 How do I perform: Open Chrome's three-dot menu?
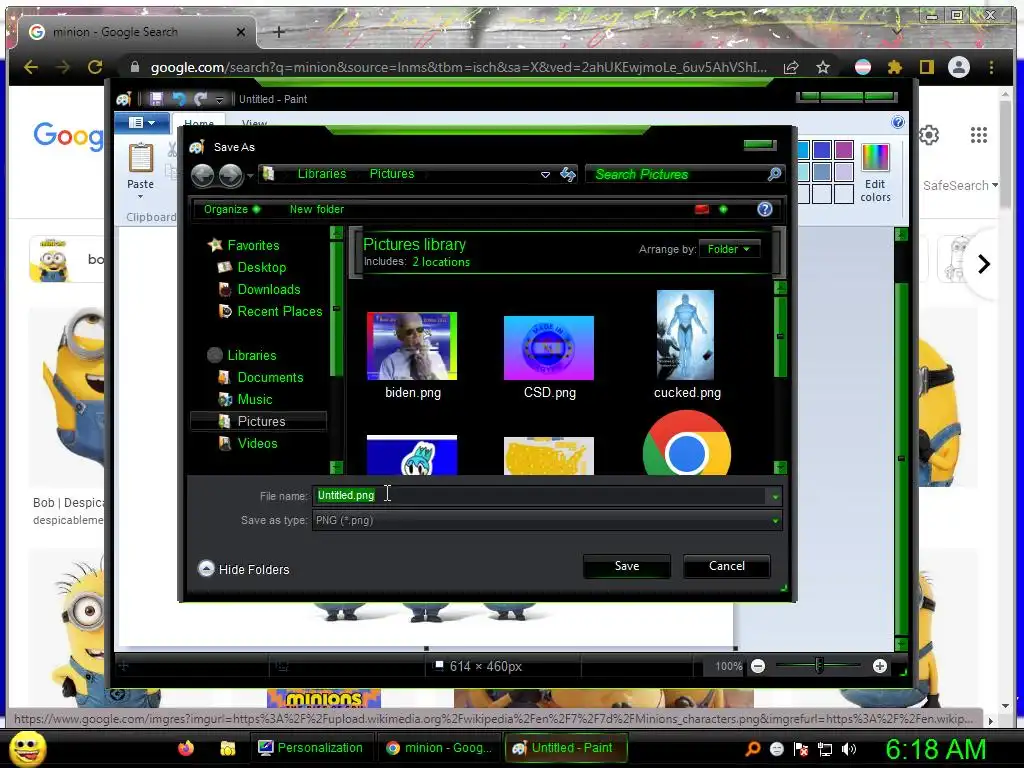pos(991,67)
